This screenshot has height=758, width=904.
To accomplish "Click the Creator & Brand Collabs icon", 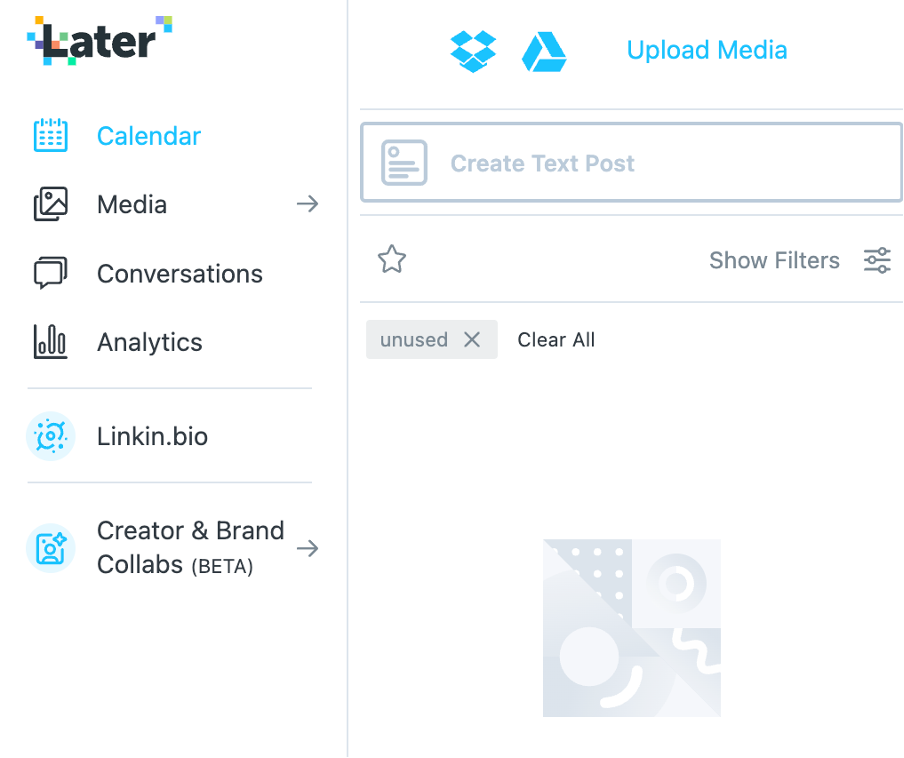I will [51, 548].
